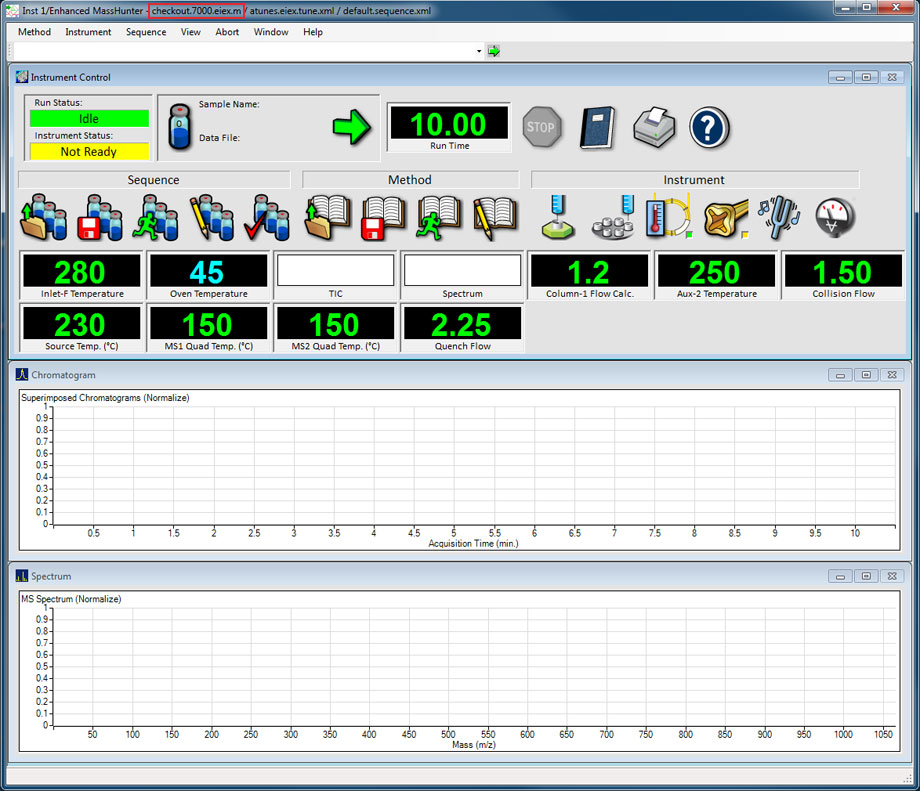This screenshot has width=920, height=791.
Task: Open the blue logbook icon
Action: click(x=598, y=128)
